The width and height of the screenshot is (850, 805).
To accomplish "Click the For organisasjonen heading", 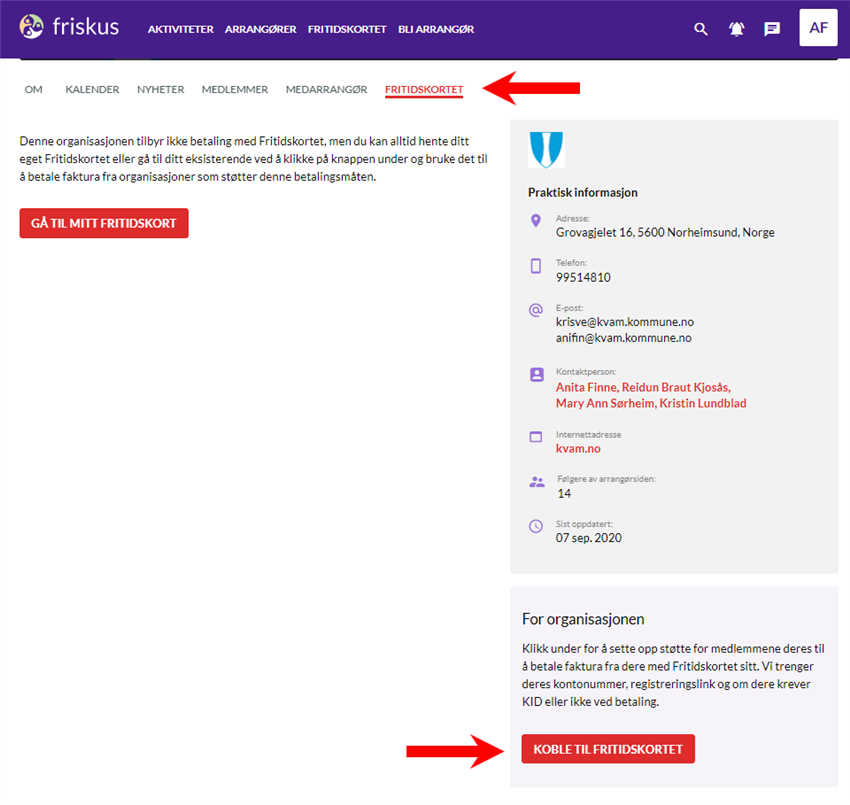I will tap(583, 619).
